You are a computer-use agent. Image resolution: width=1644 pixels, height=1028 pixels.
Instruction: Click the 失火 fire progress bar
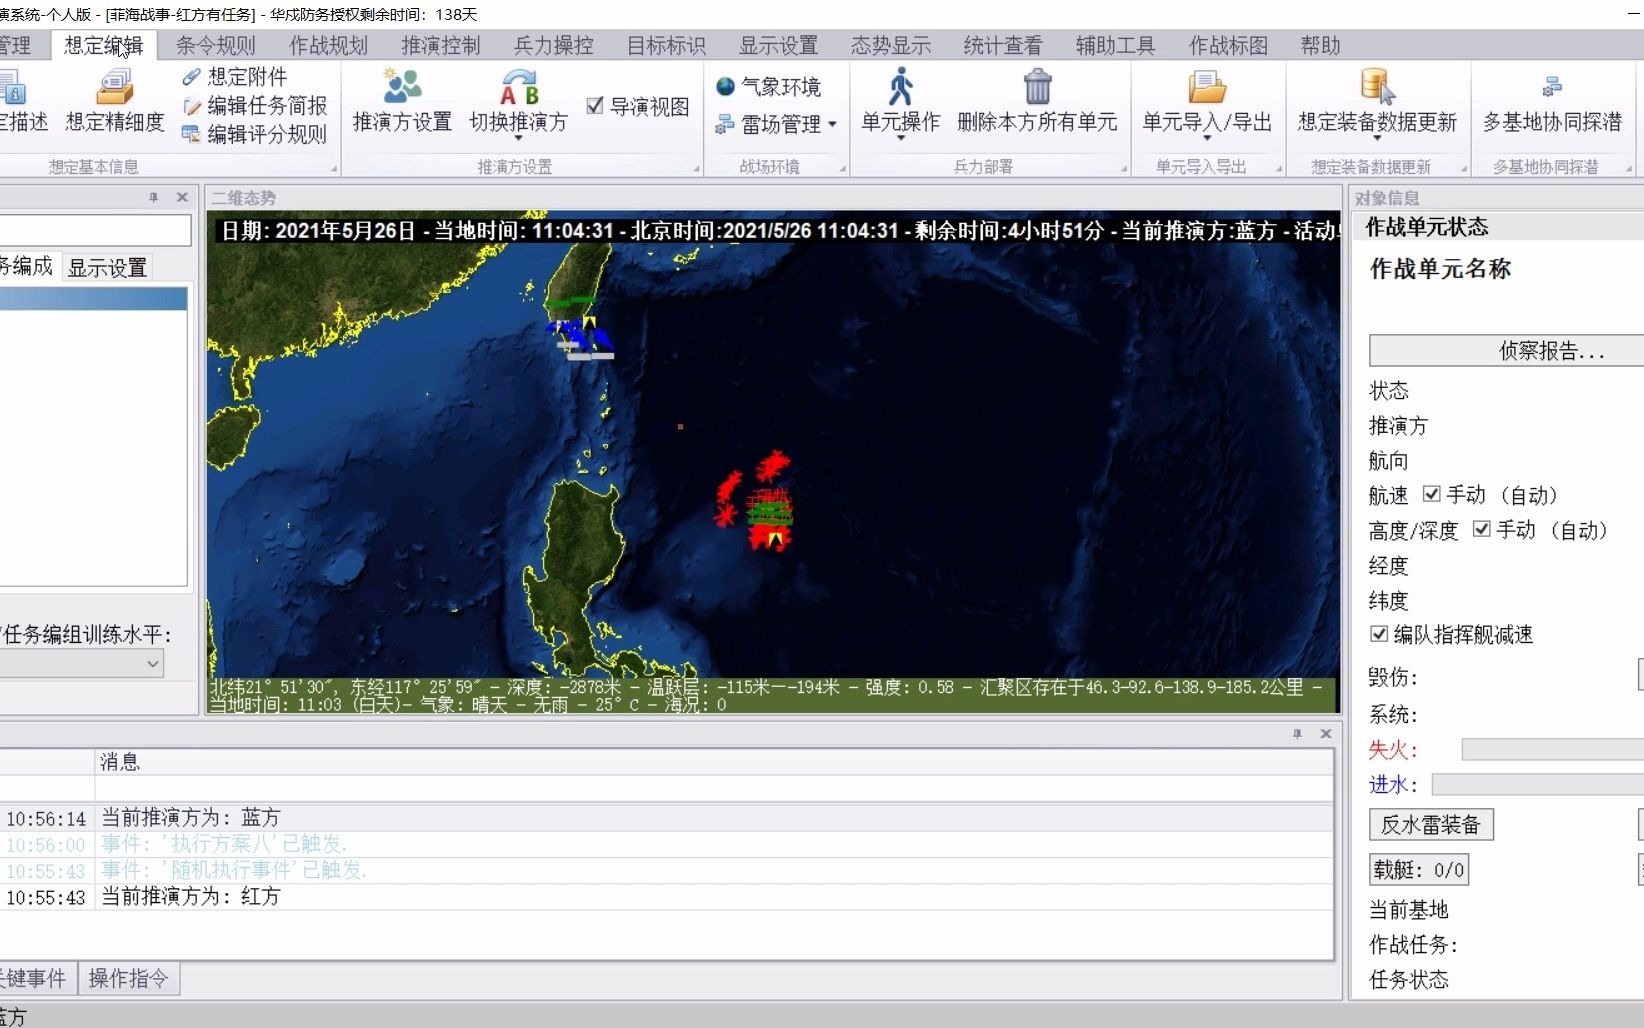[1552, 749]
